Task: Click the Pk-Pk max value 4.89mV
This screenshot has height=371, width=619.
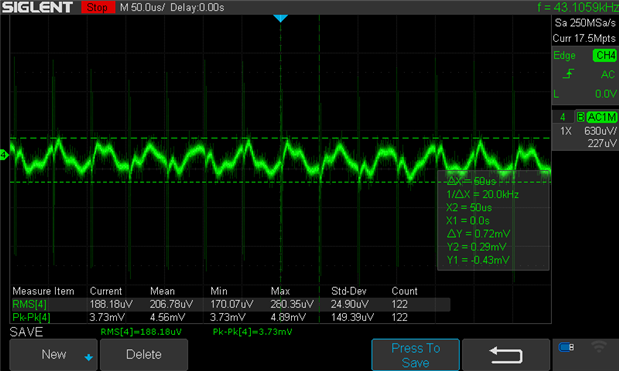Action: click(288, 317)
